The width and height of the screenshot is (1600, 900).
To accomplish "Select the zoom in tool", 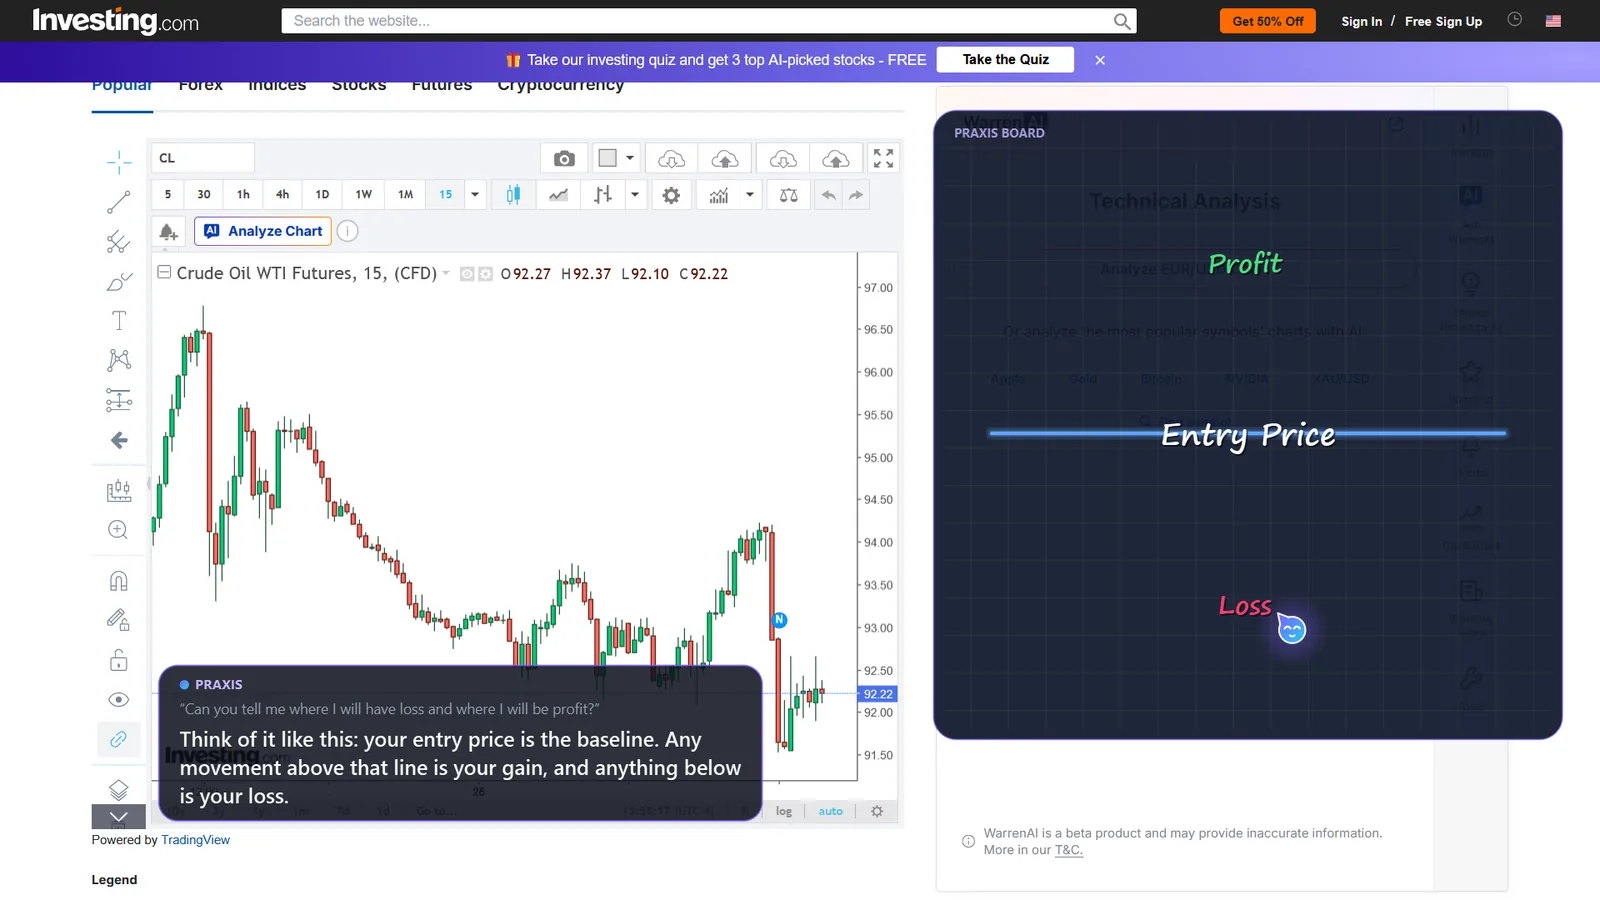I will (118, 530).
